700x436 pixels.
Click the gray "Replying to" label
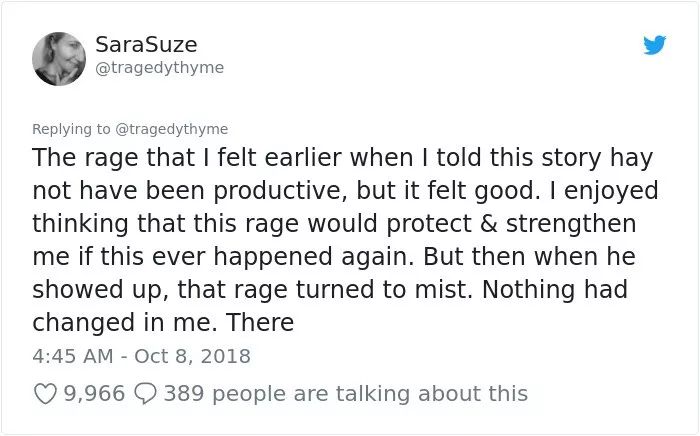(x=71, y=129)
